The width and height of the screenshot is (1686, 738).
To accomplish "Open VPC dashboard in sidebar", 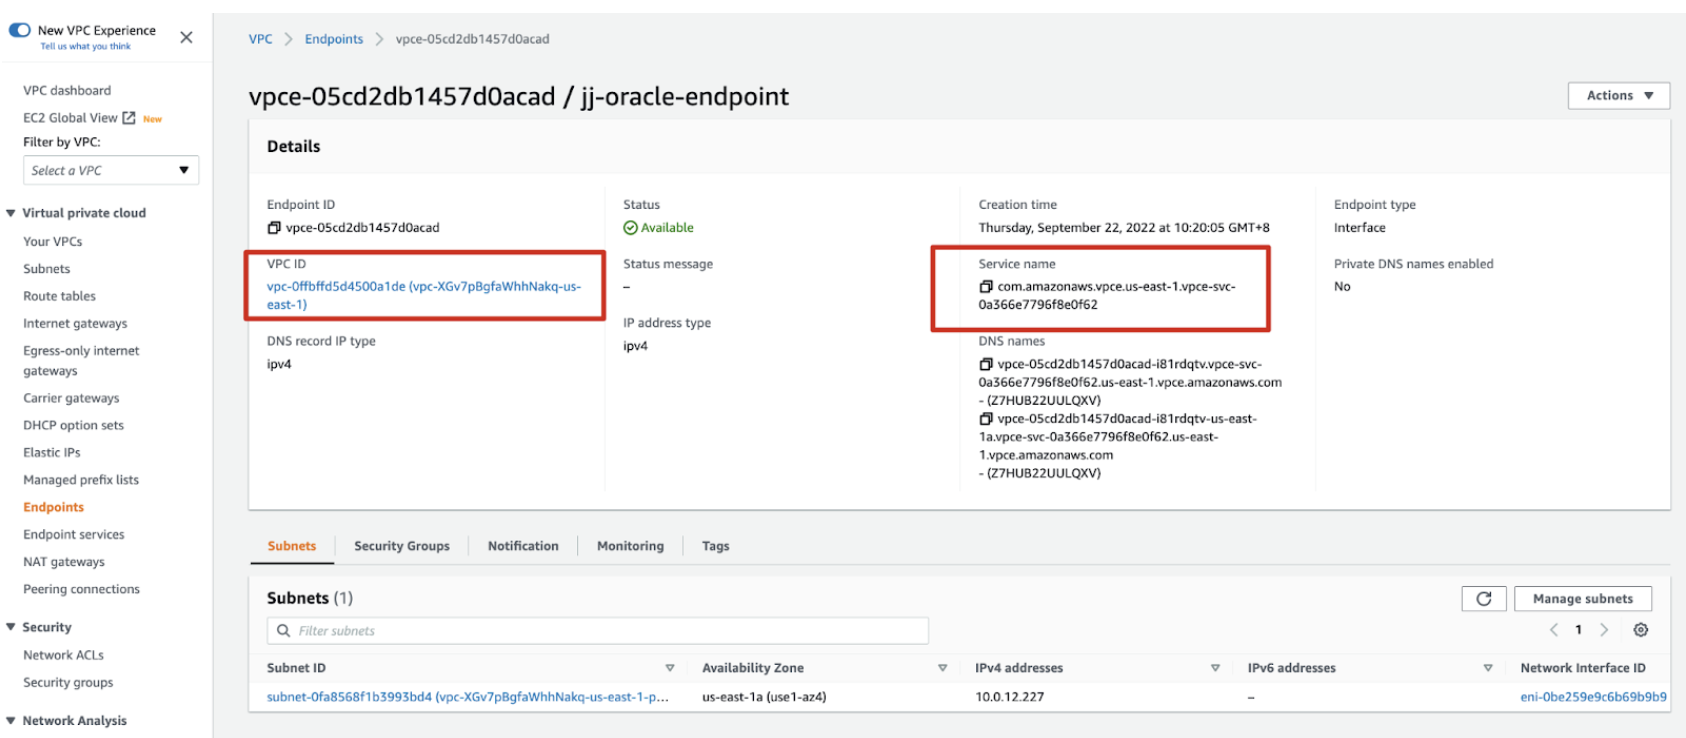I will 67,90.
